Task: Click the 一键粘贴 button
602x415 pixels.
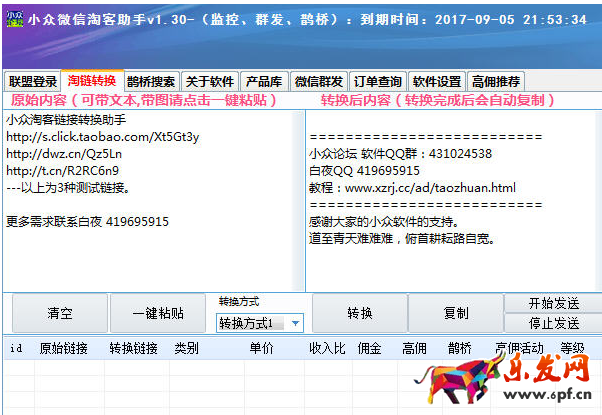Action: [x=158, y=314]
